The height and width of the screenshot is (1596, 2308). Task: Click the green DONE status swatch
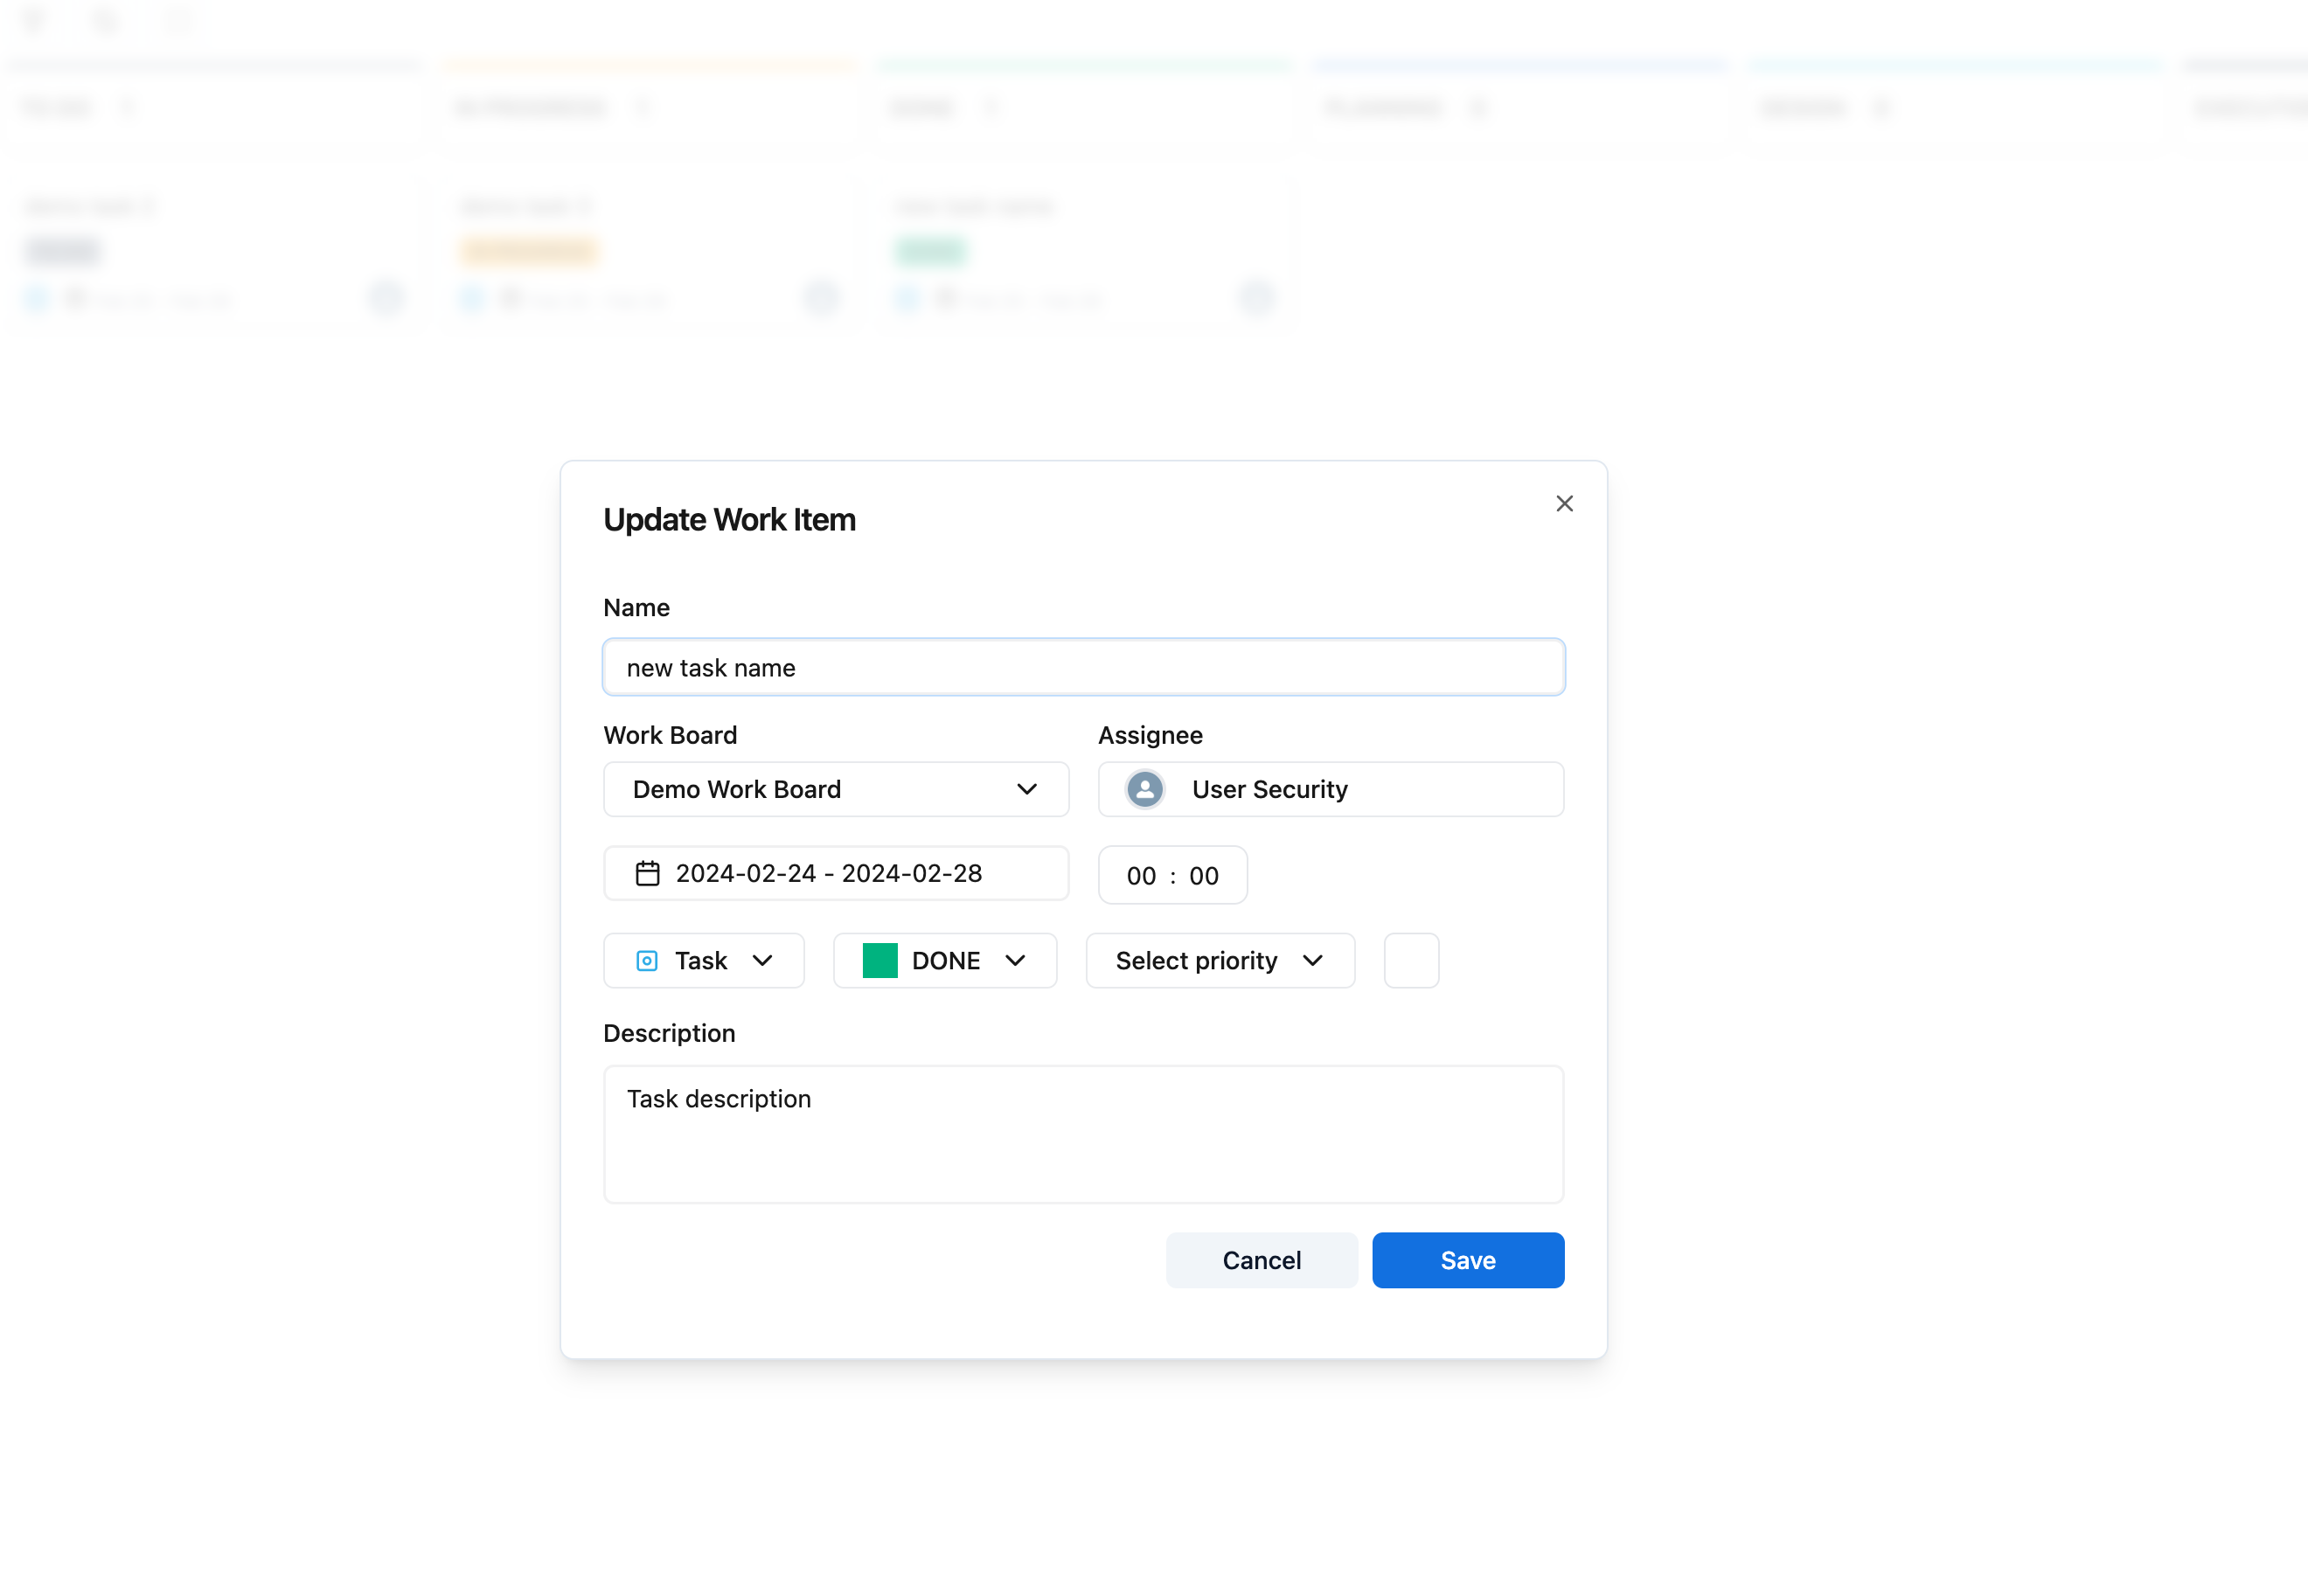(x=879, y=960)
